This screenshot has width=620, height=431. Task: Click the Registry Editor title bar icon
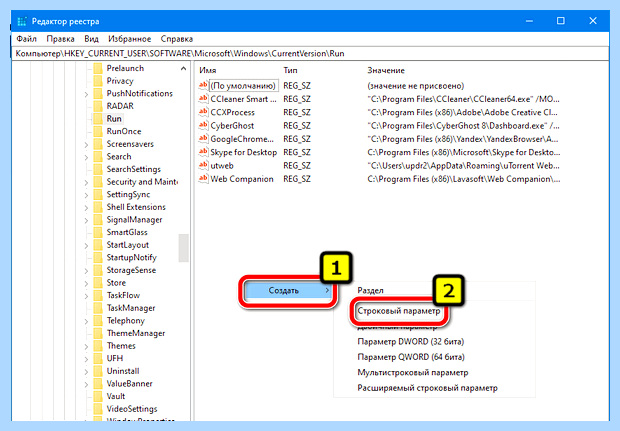pyautogui.click(x=22, y=21)
